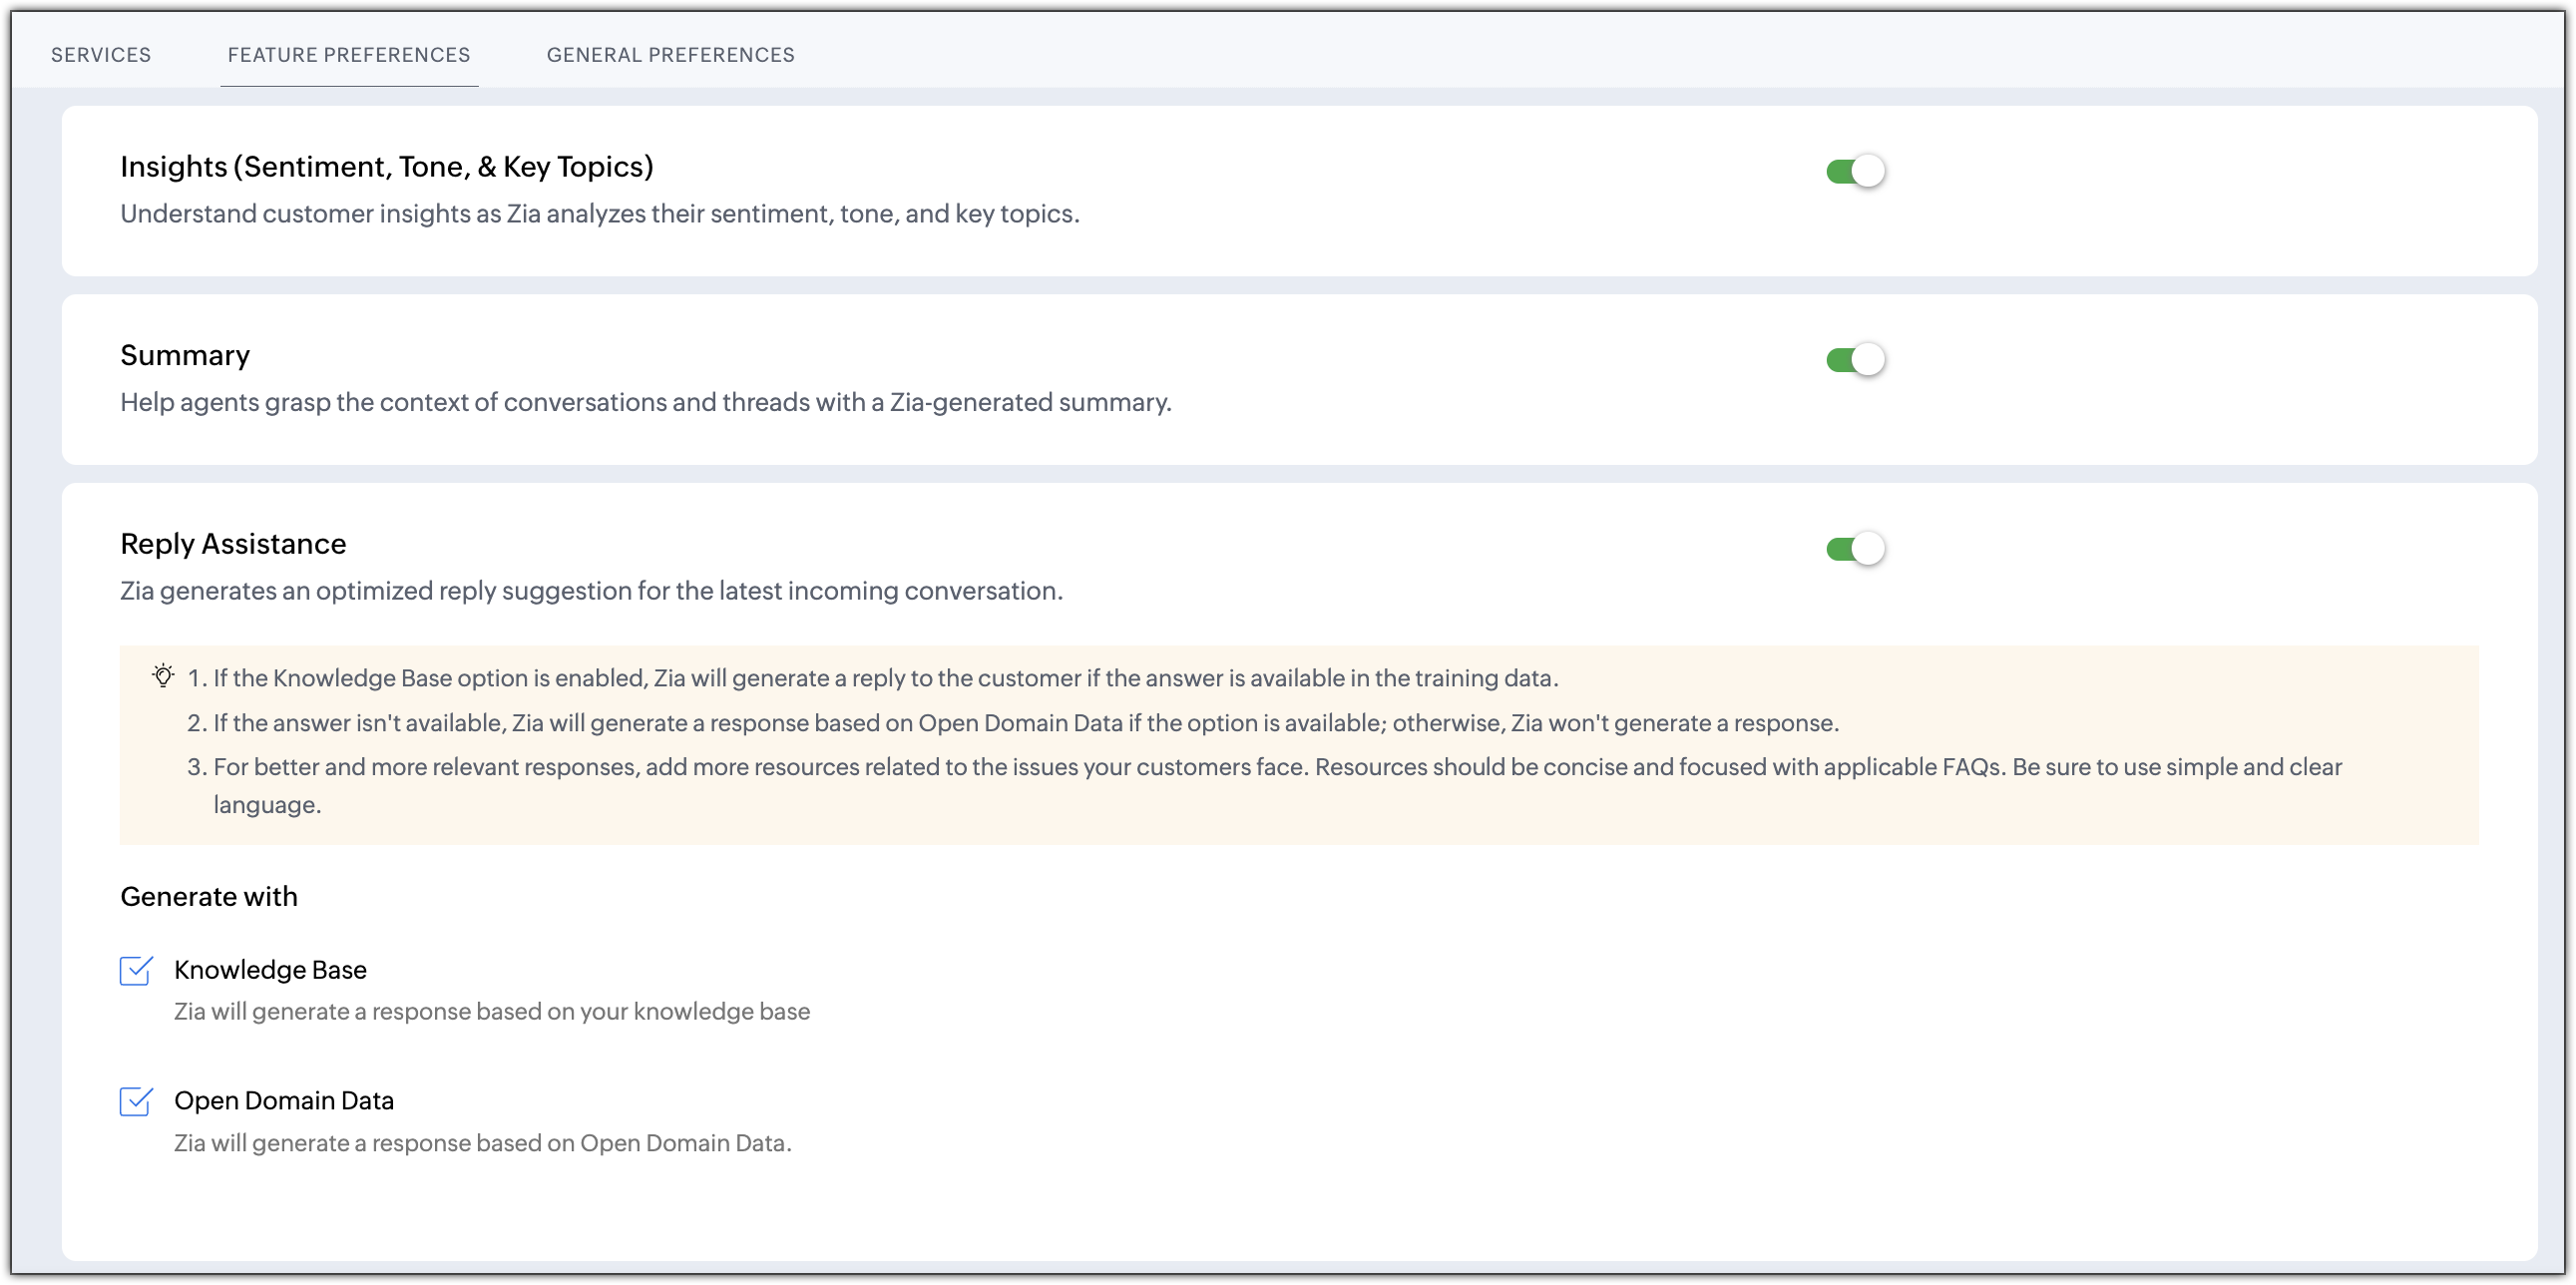Click 'Understand customer insights as Zia analyzes' description
Viewport: 2576px width, 1285px height.
600,214
